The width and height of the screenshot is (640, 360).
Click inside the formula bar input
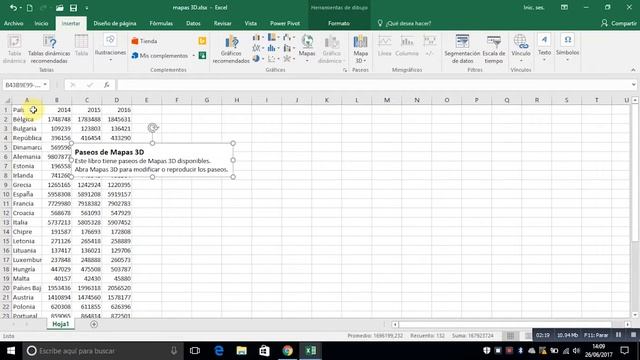coord(373,85)
